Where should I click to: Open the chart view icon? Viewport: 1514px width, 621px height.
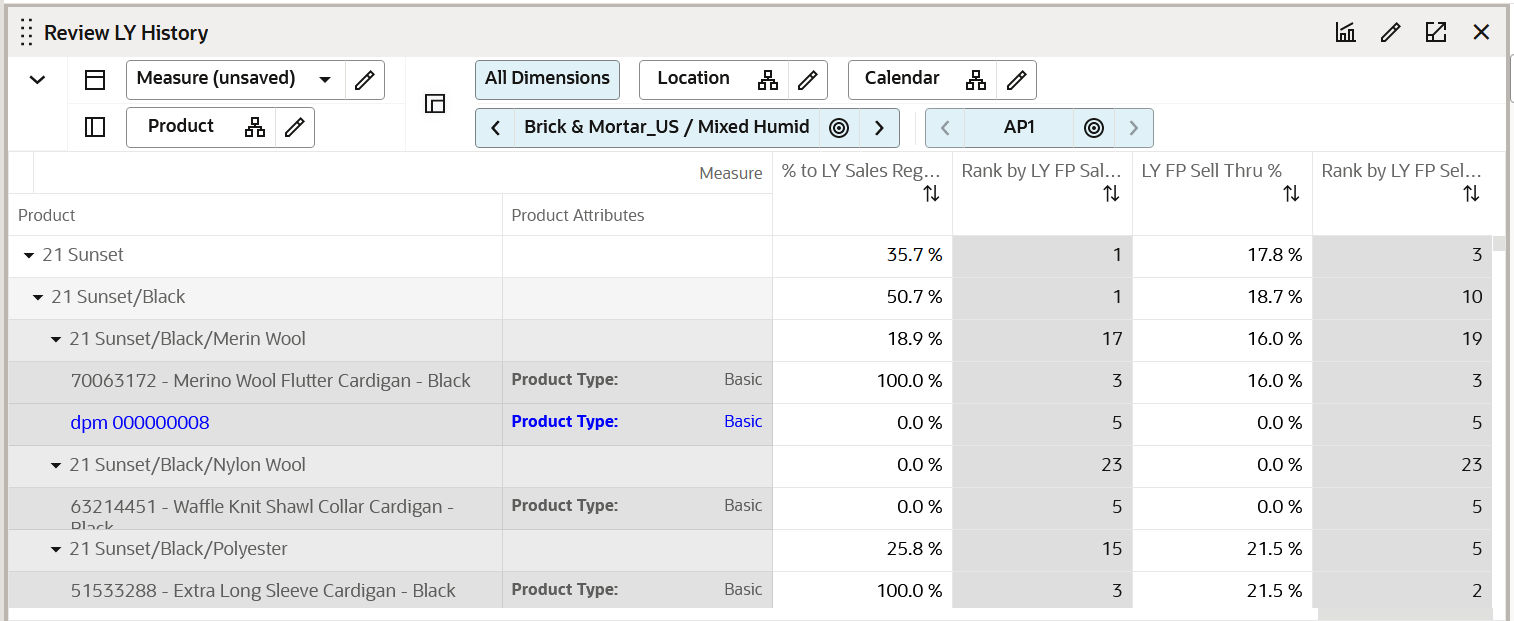pyautogui.click(x=1345, y=33)
